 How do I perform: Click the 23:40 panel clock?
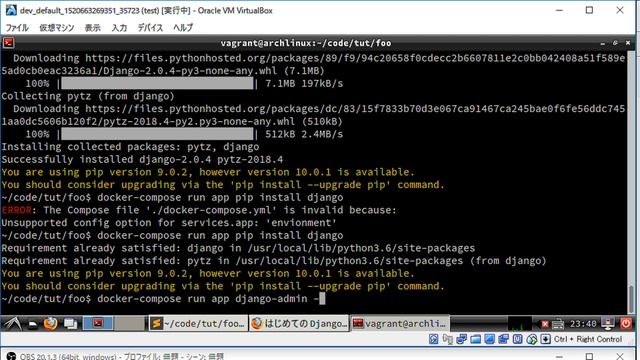tap(583, 324)
